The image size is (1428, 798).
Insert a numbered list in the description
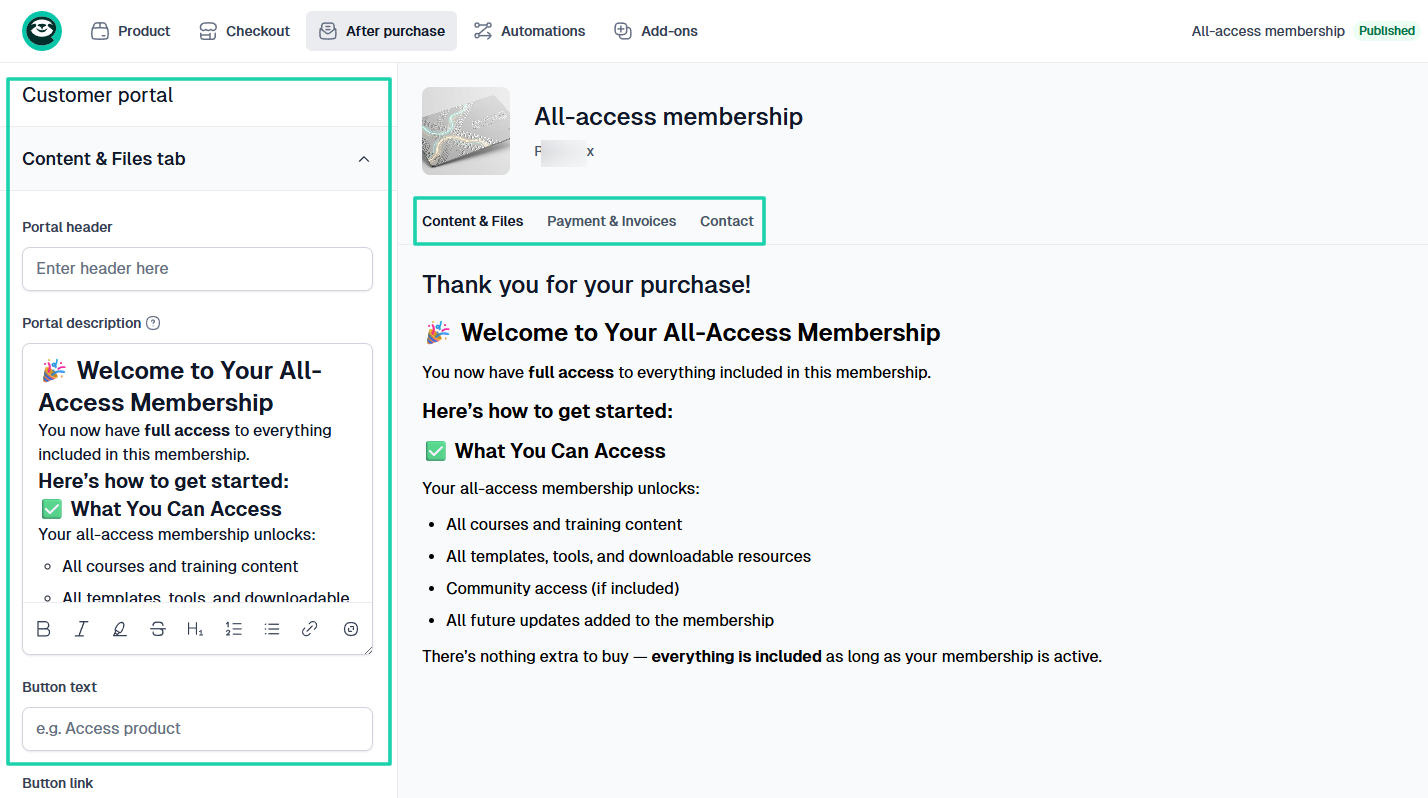click(234, 629)
